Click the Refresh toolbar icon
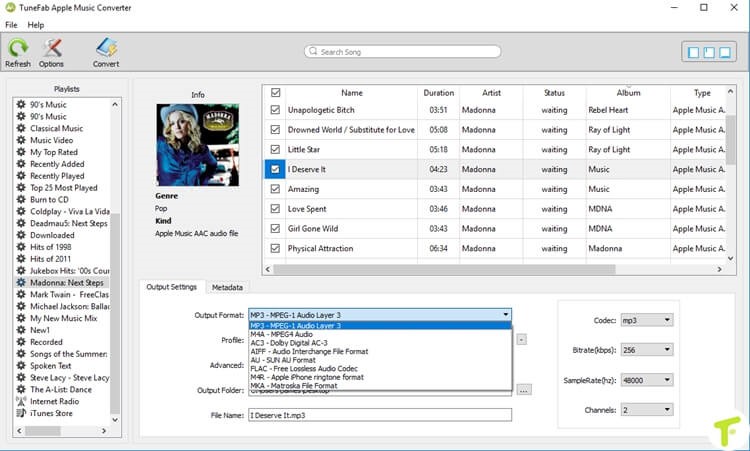Screen dimensions: 750x451 (x=18, y=48)
